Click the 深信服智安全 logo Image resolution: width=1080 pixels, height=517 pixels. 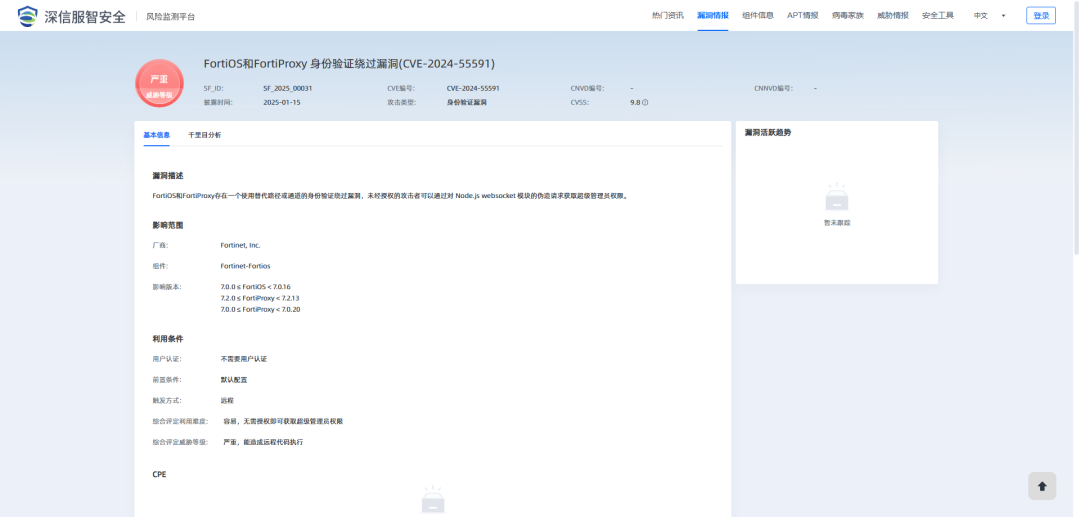pyautogui.click(x=72, y=15)
